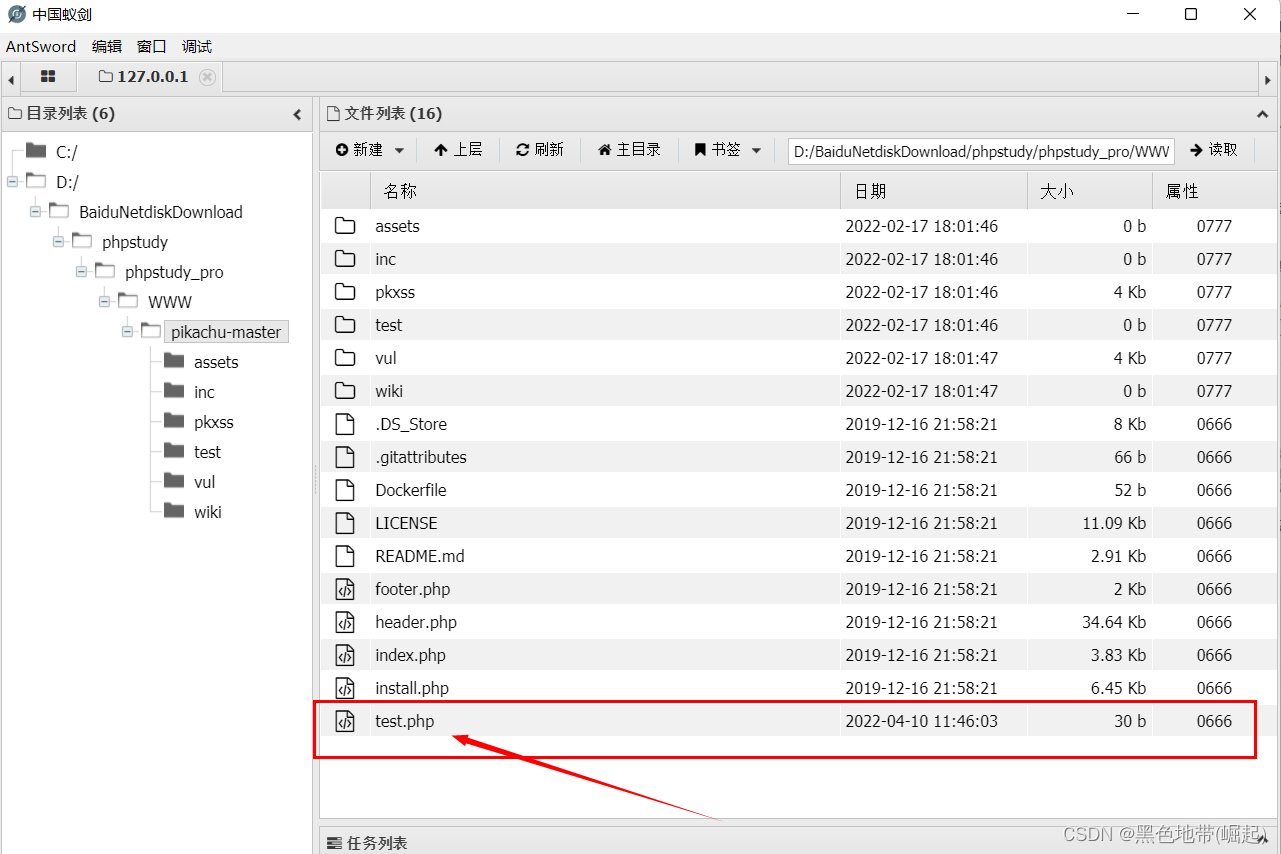Click the inc folder icon in file list
Image resolution: width=1281 pixels, height=854 pixels.
[x=345, y=259]
